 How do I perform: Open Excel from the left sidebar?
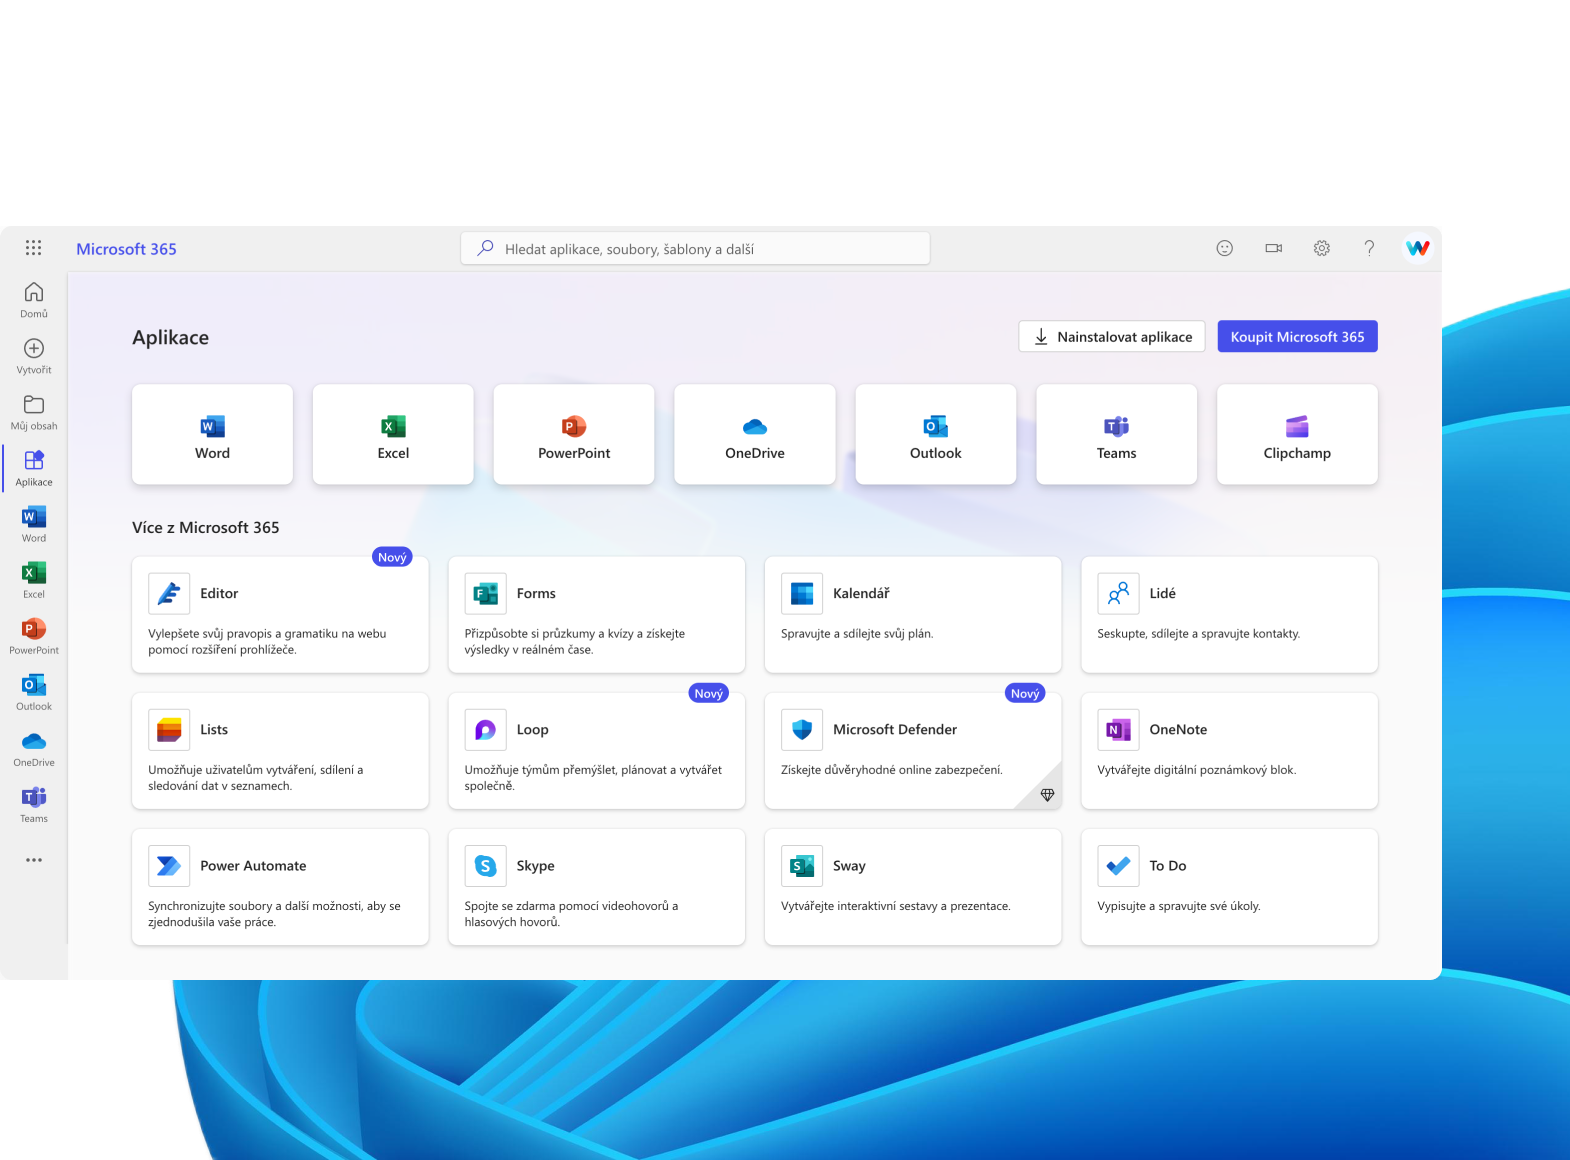[34, 580]
